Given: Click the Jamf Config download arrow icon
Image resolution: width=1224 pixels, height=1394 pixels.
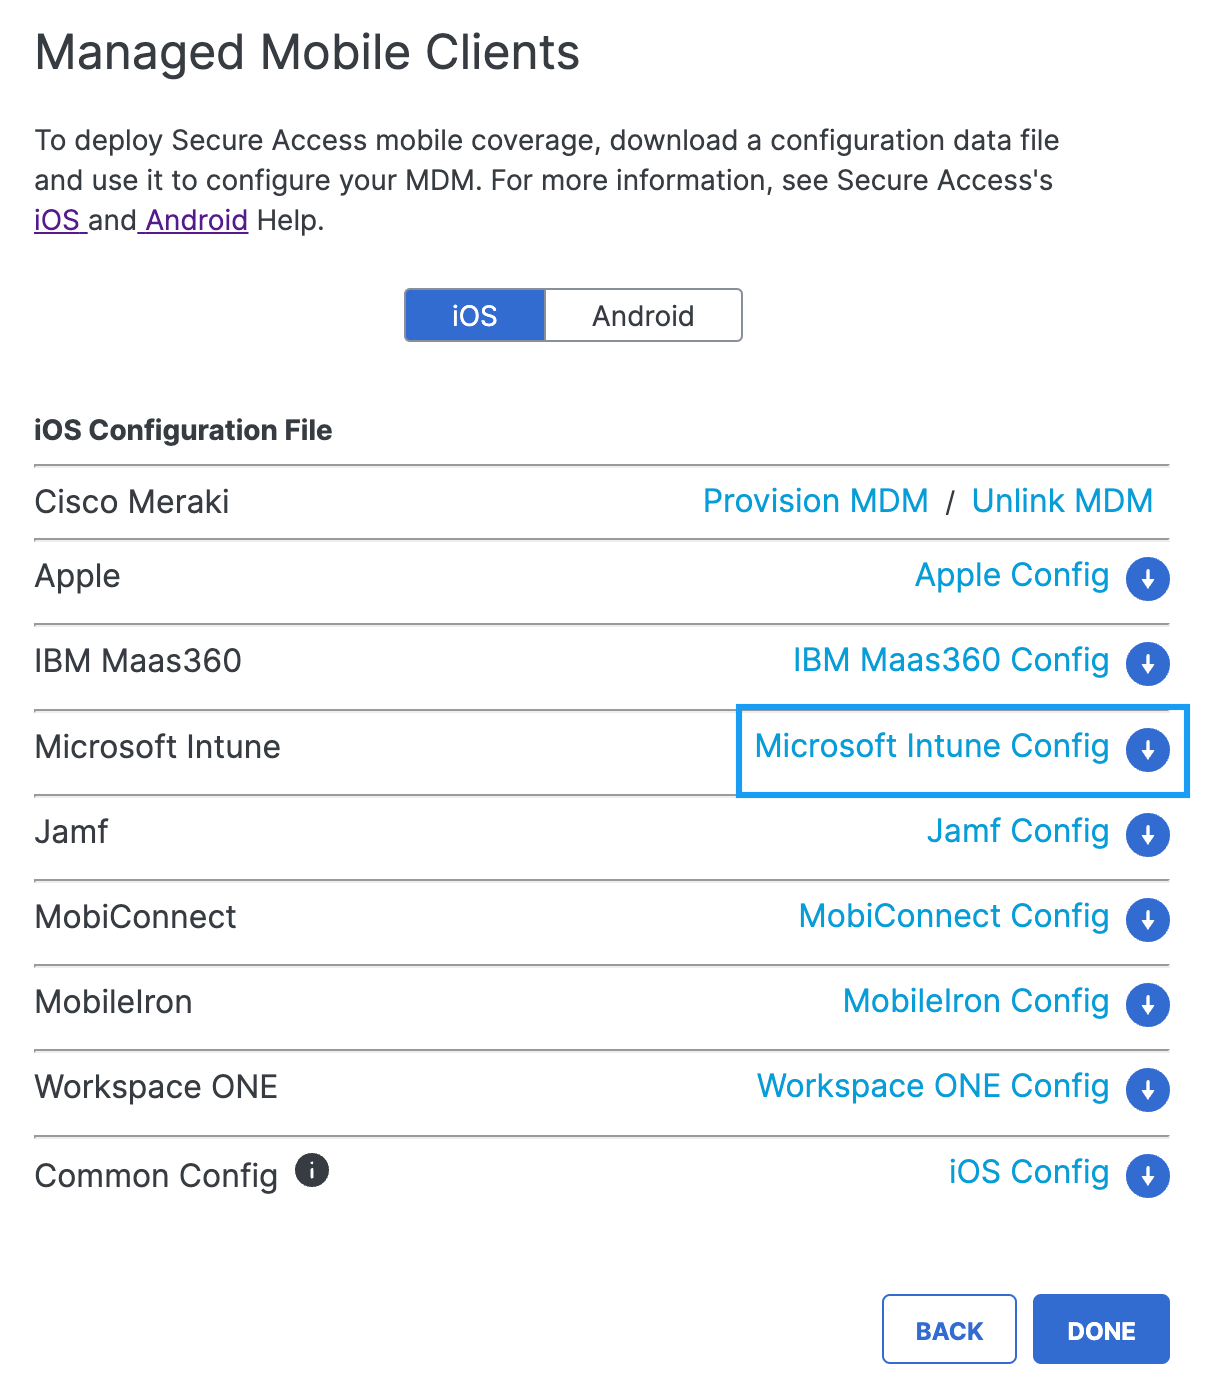Looking at the screenshot, I should pyautogui.click(x=1147, y=834).
